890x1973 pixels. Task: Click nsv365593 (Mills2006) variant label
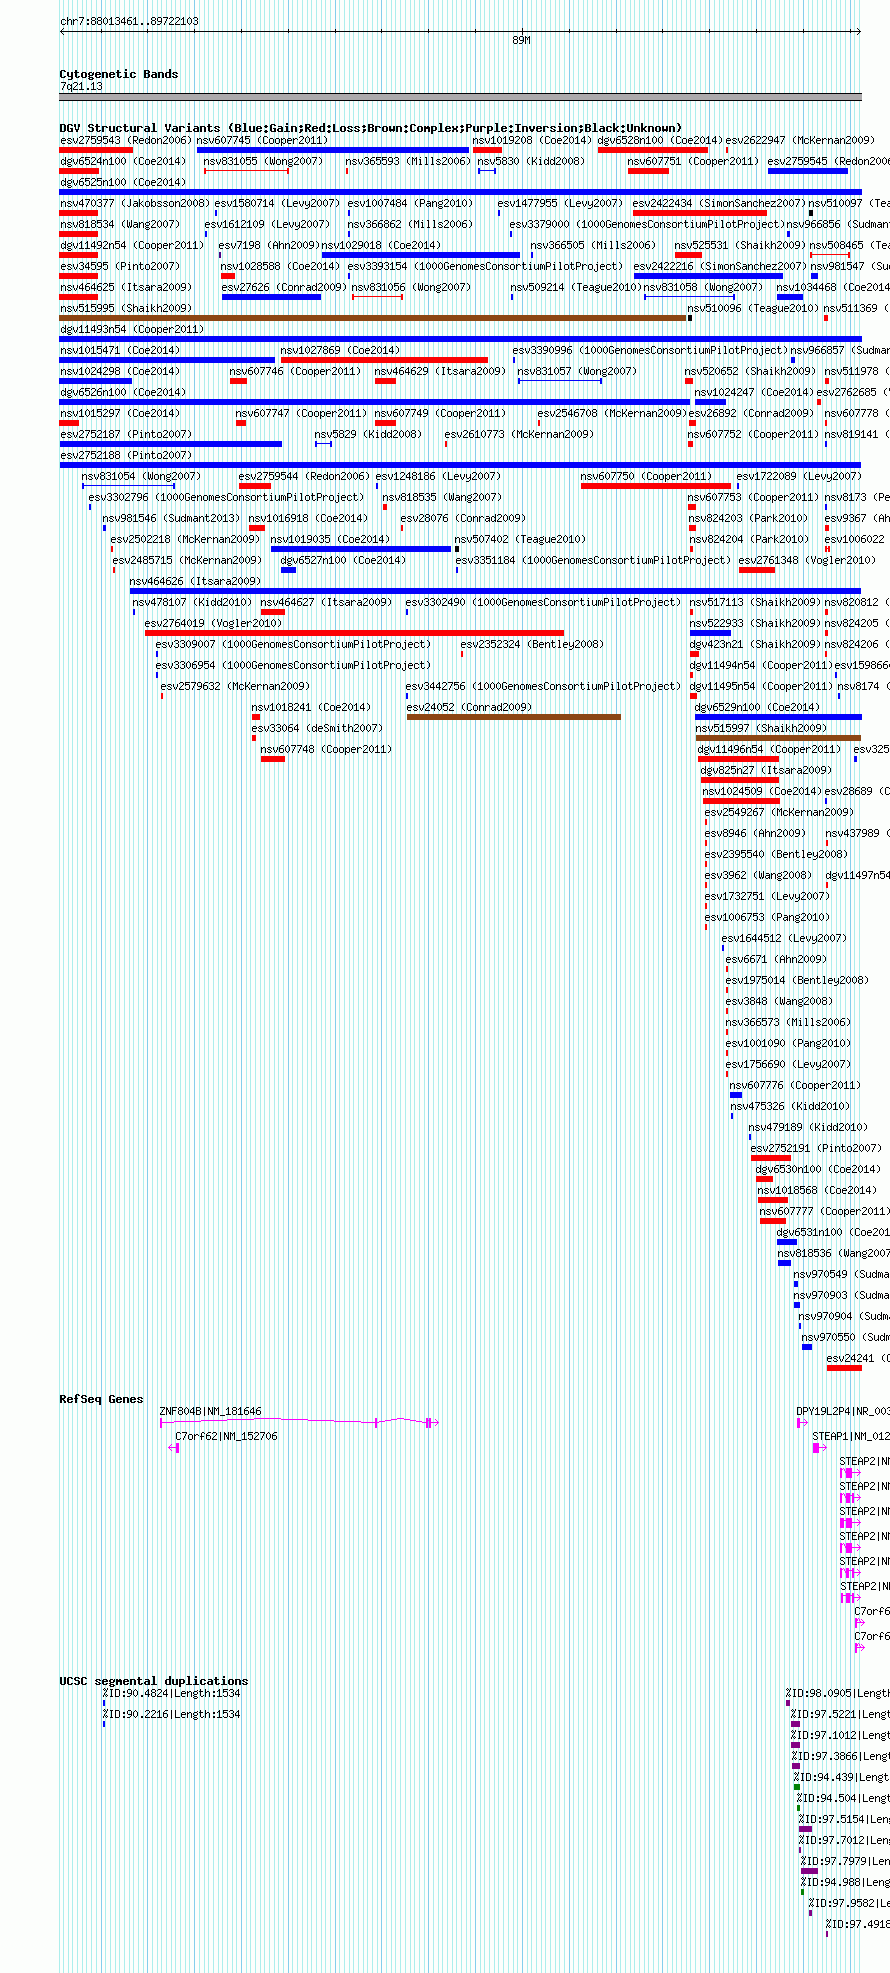(408, 161)
